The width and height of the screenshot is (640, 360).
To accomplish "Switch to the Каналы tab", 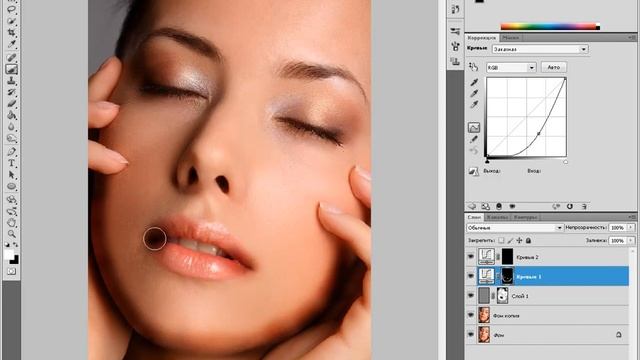I will (497, 217).
